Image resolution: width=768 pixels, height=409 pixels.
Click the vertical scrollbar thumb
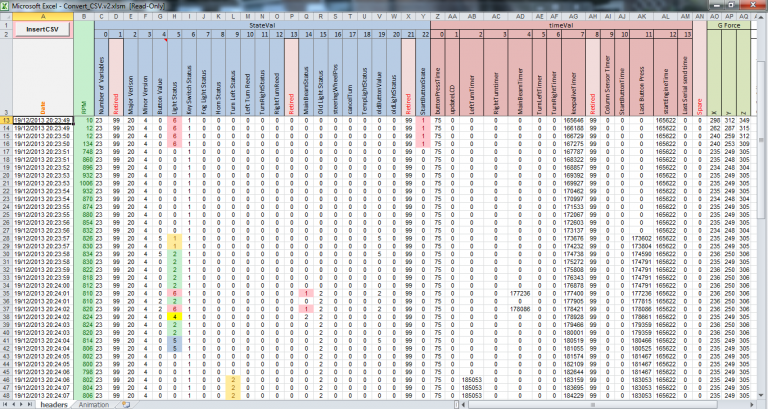763,141
